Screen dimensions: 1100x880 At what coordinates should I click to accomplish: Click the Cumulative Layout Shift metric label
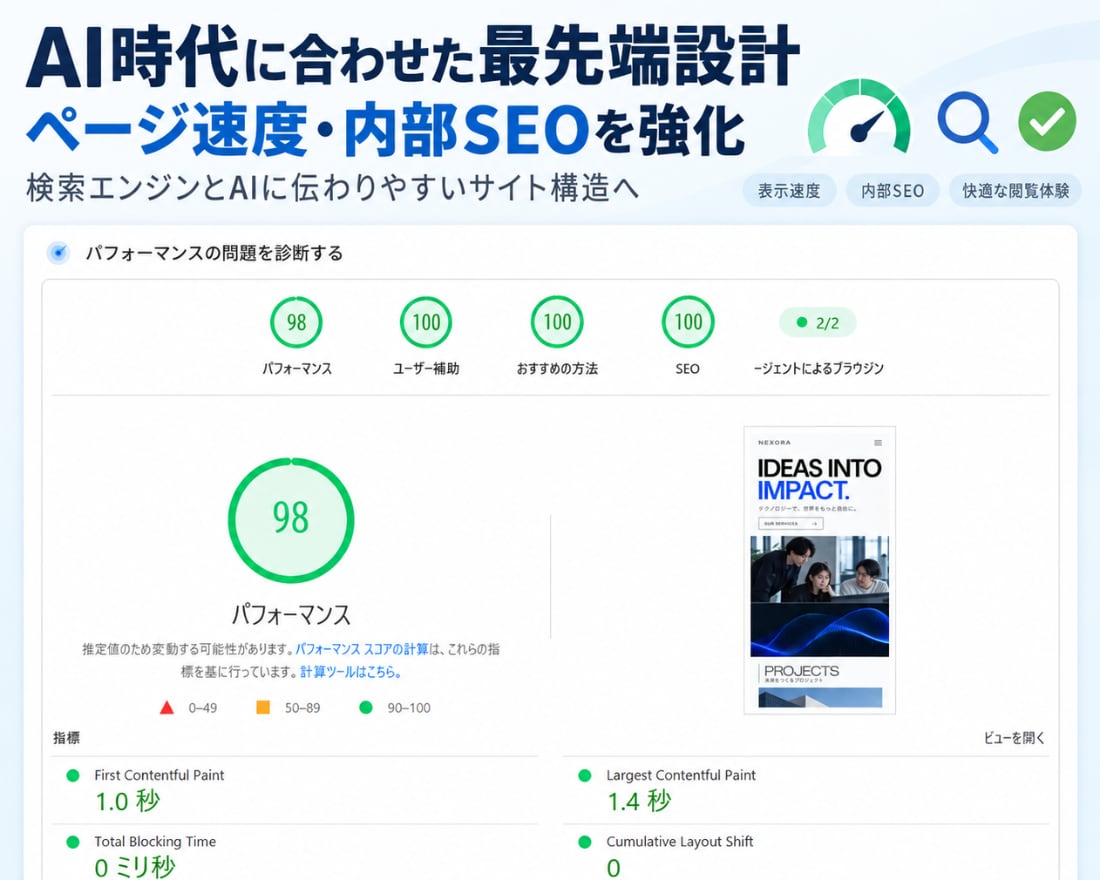tap(680, 841)
